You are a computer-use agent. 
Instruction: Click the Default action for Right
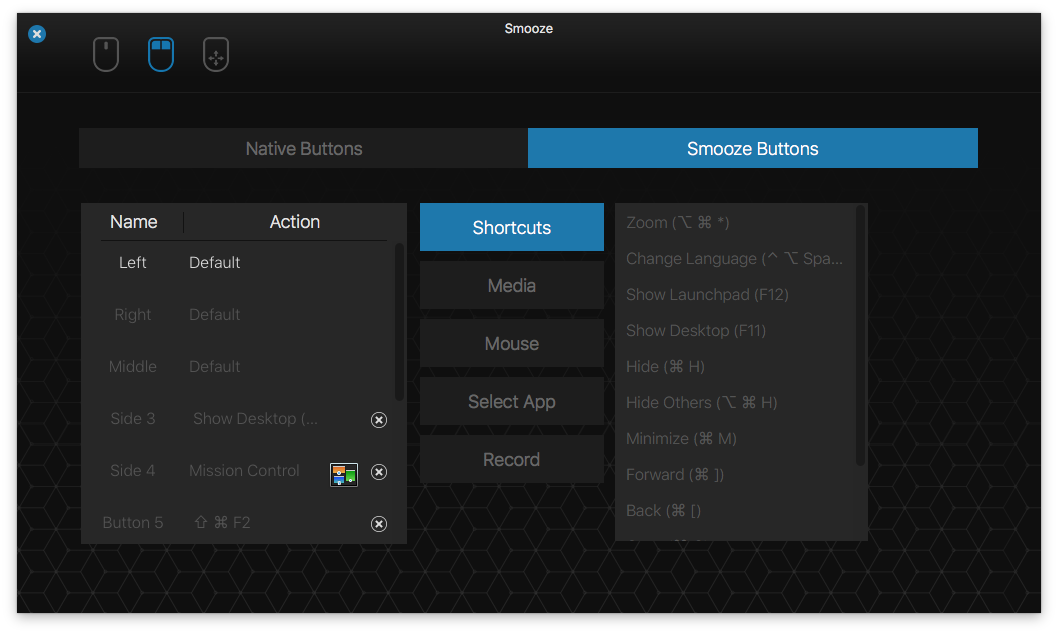(x=215, y=314)
